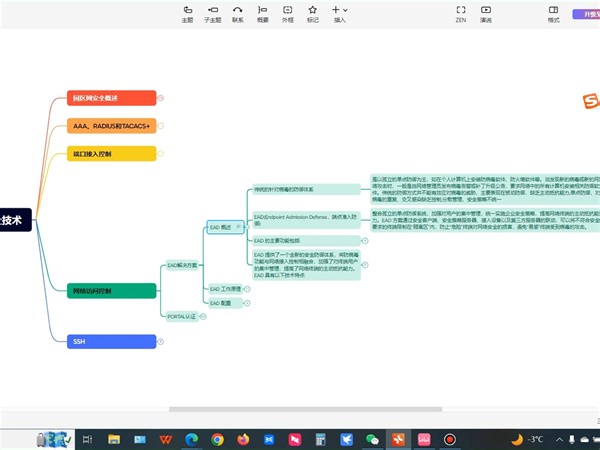Open Task View in taskbar
The width and height of the screenshot is (600, 450).
[88, 439]
